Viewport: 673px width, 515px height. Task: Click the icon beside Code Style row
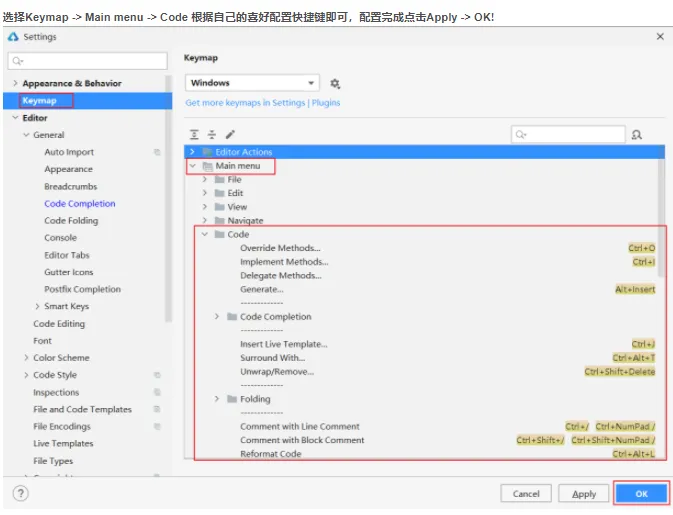[x=157, y=375]
